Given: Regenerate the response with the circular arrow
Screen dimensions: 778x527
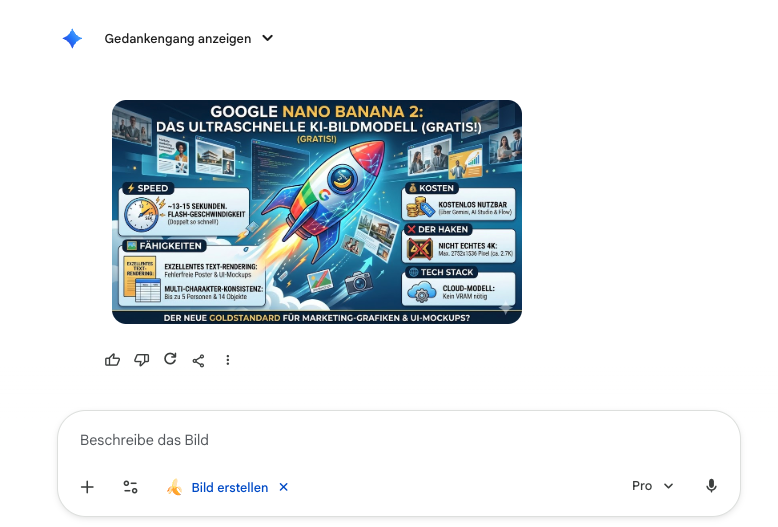Looking at the screenshot, I should tap(170, 359).
